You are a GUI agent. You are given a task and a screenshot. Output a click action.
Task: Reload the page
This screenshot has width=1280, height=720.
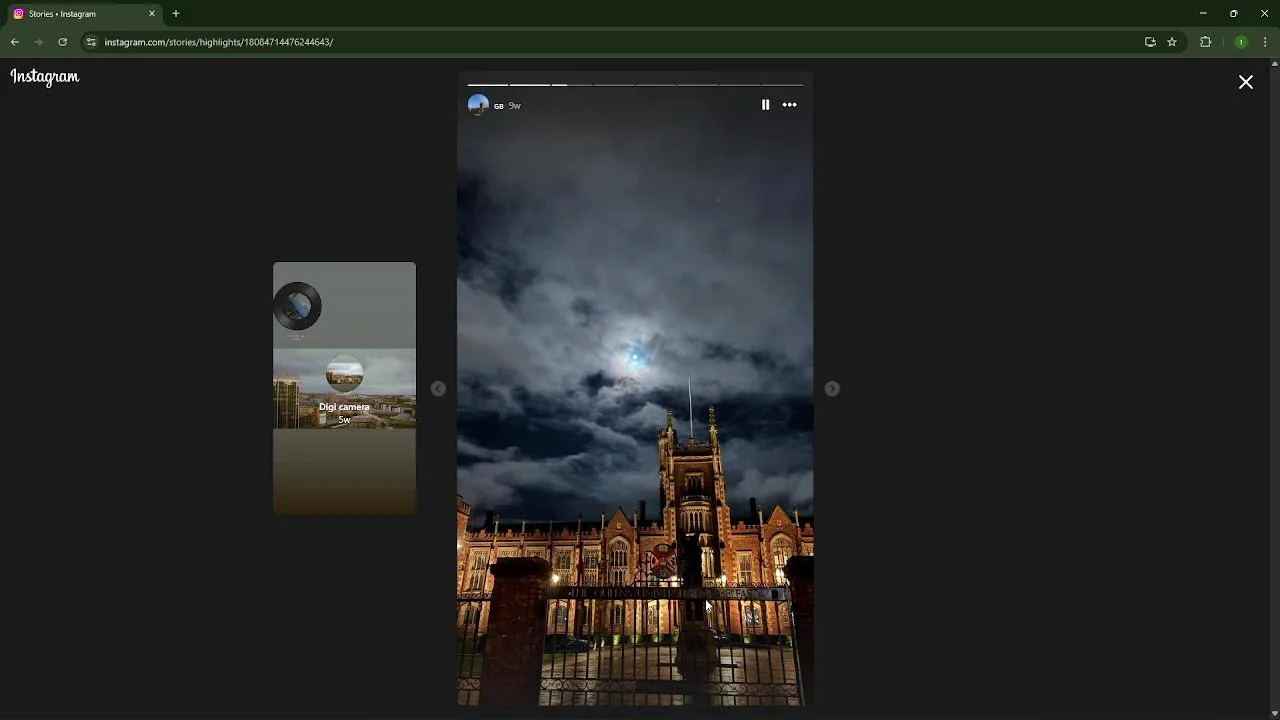tap(62, 42)
